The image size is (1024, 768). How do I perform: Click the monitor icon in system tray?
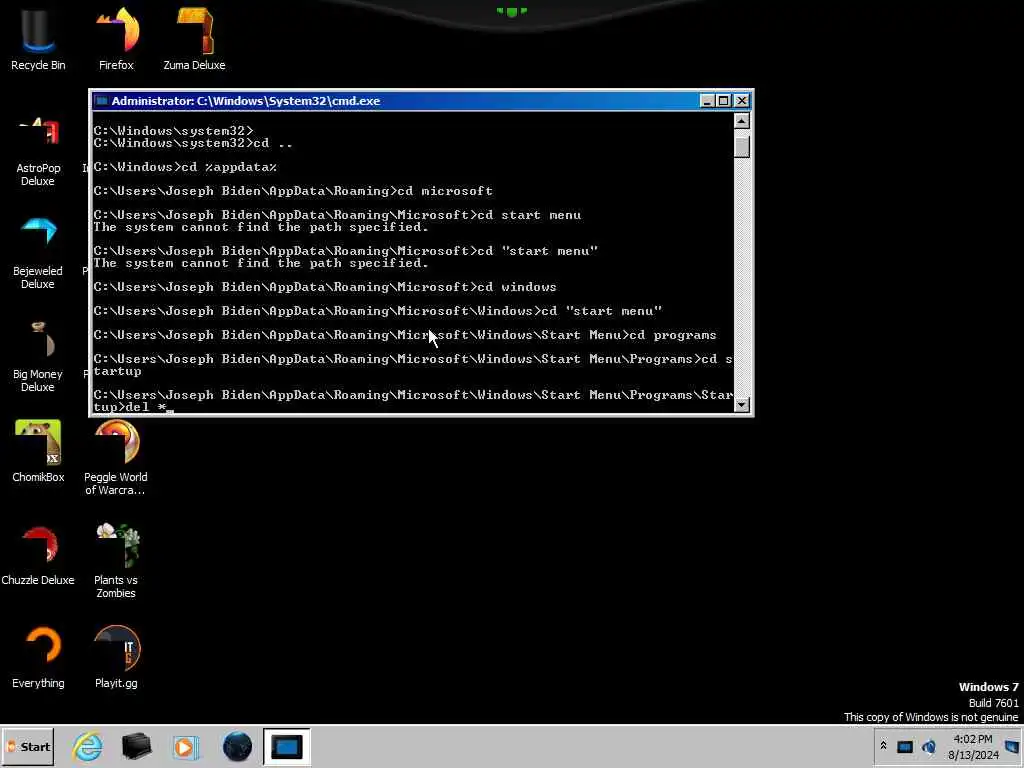click(x=904, y=746)
